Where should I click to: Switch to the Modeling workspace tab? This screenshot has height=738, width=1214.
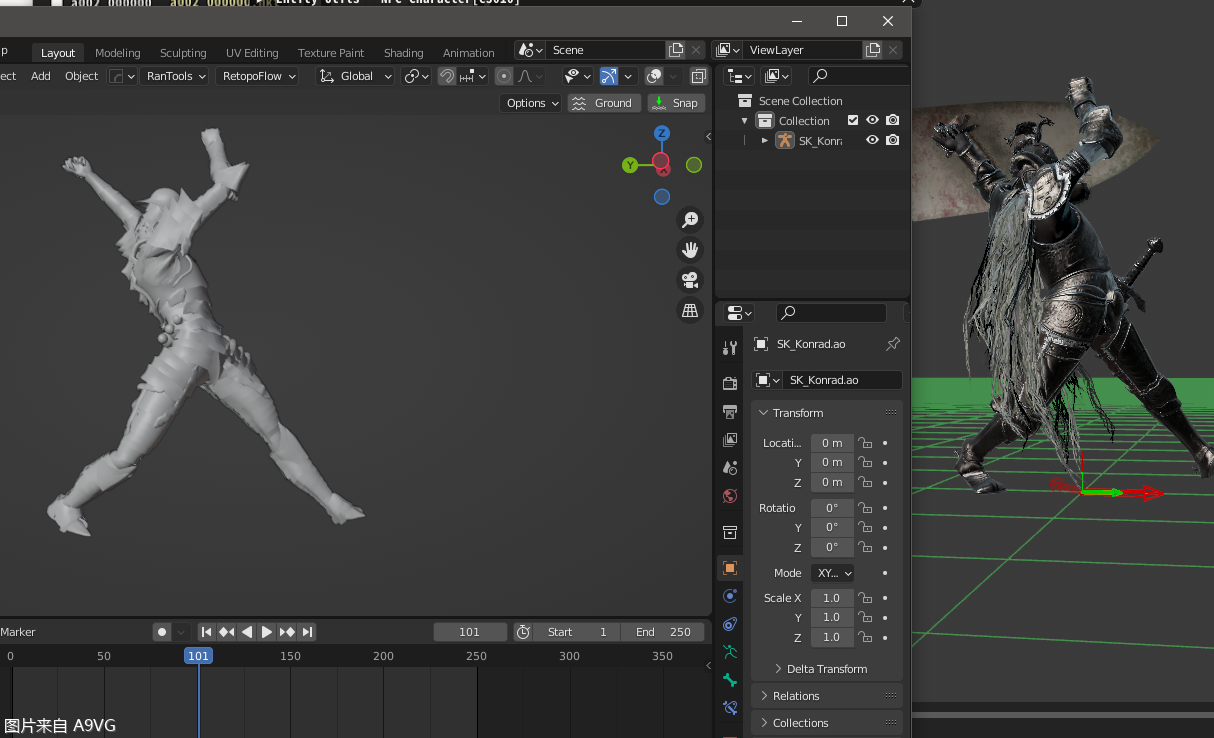118,53
